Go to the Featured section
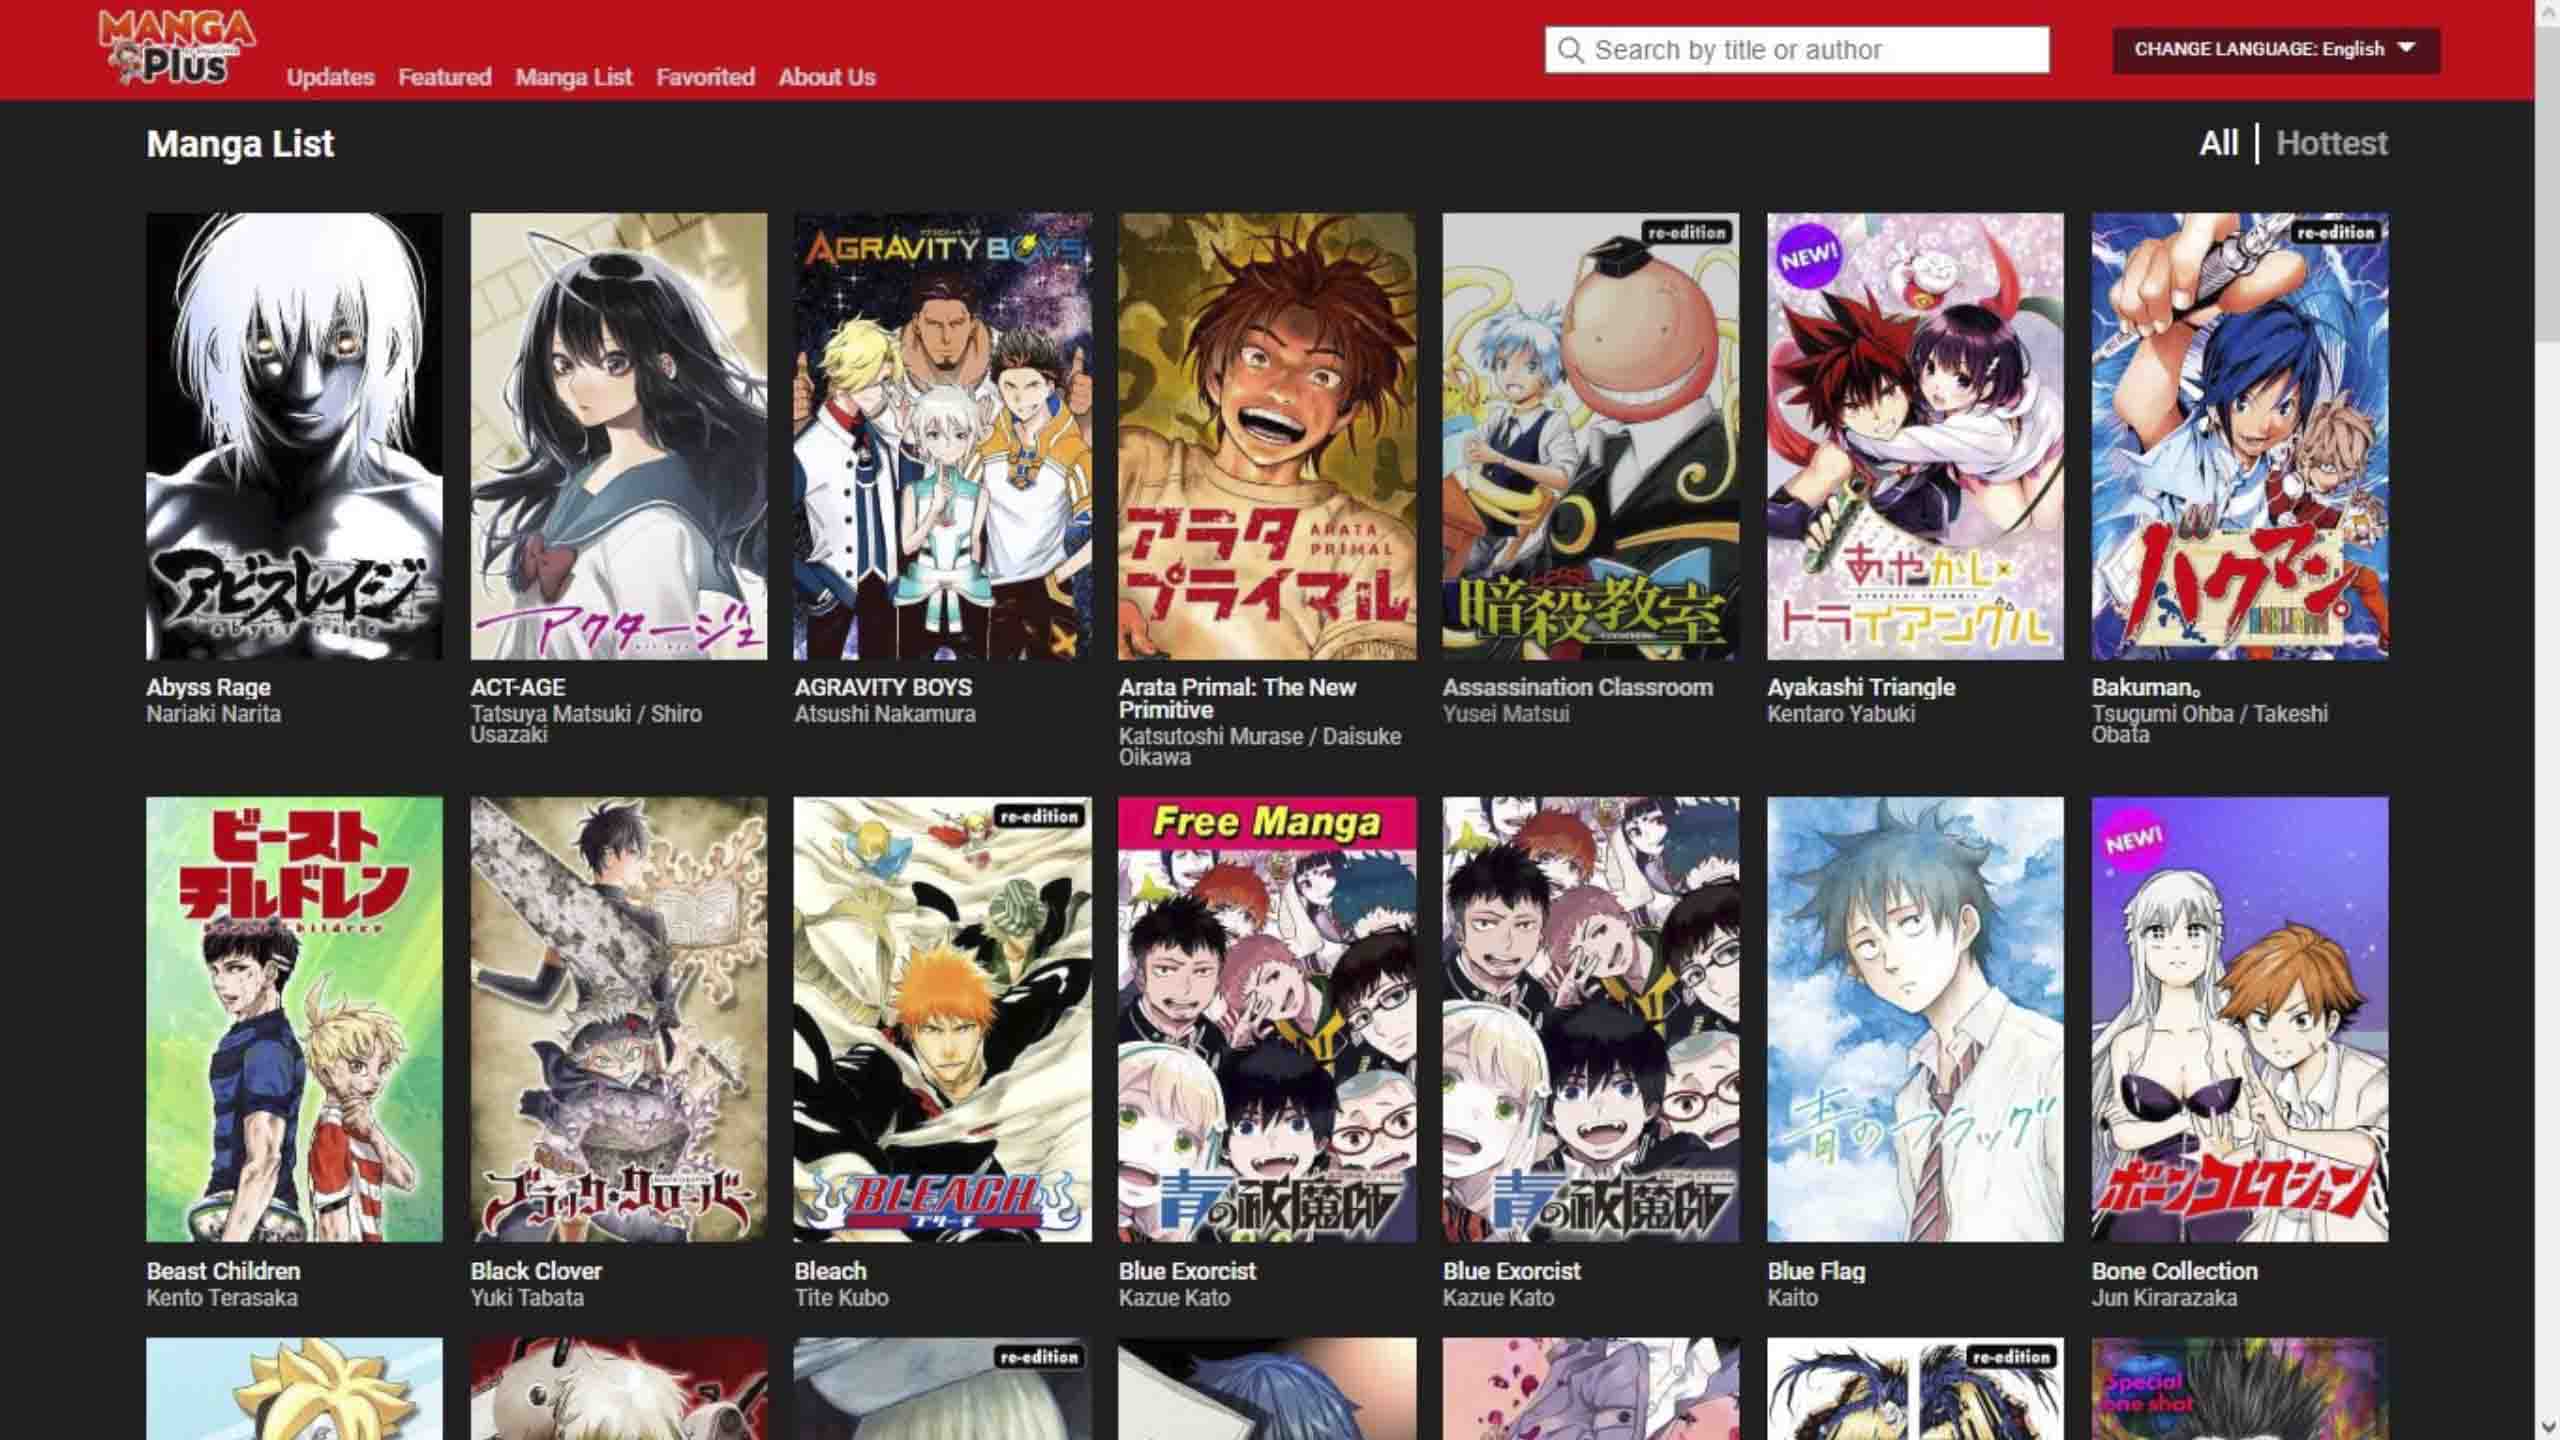This screenshot has width=2560, height=1440. pos(444,77)
